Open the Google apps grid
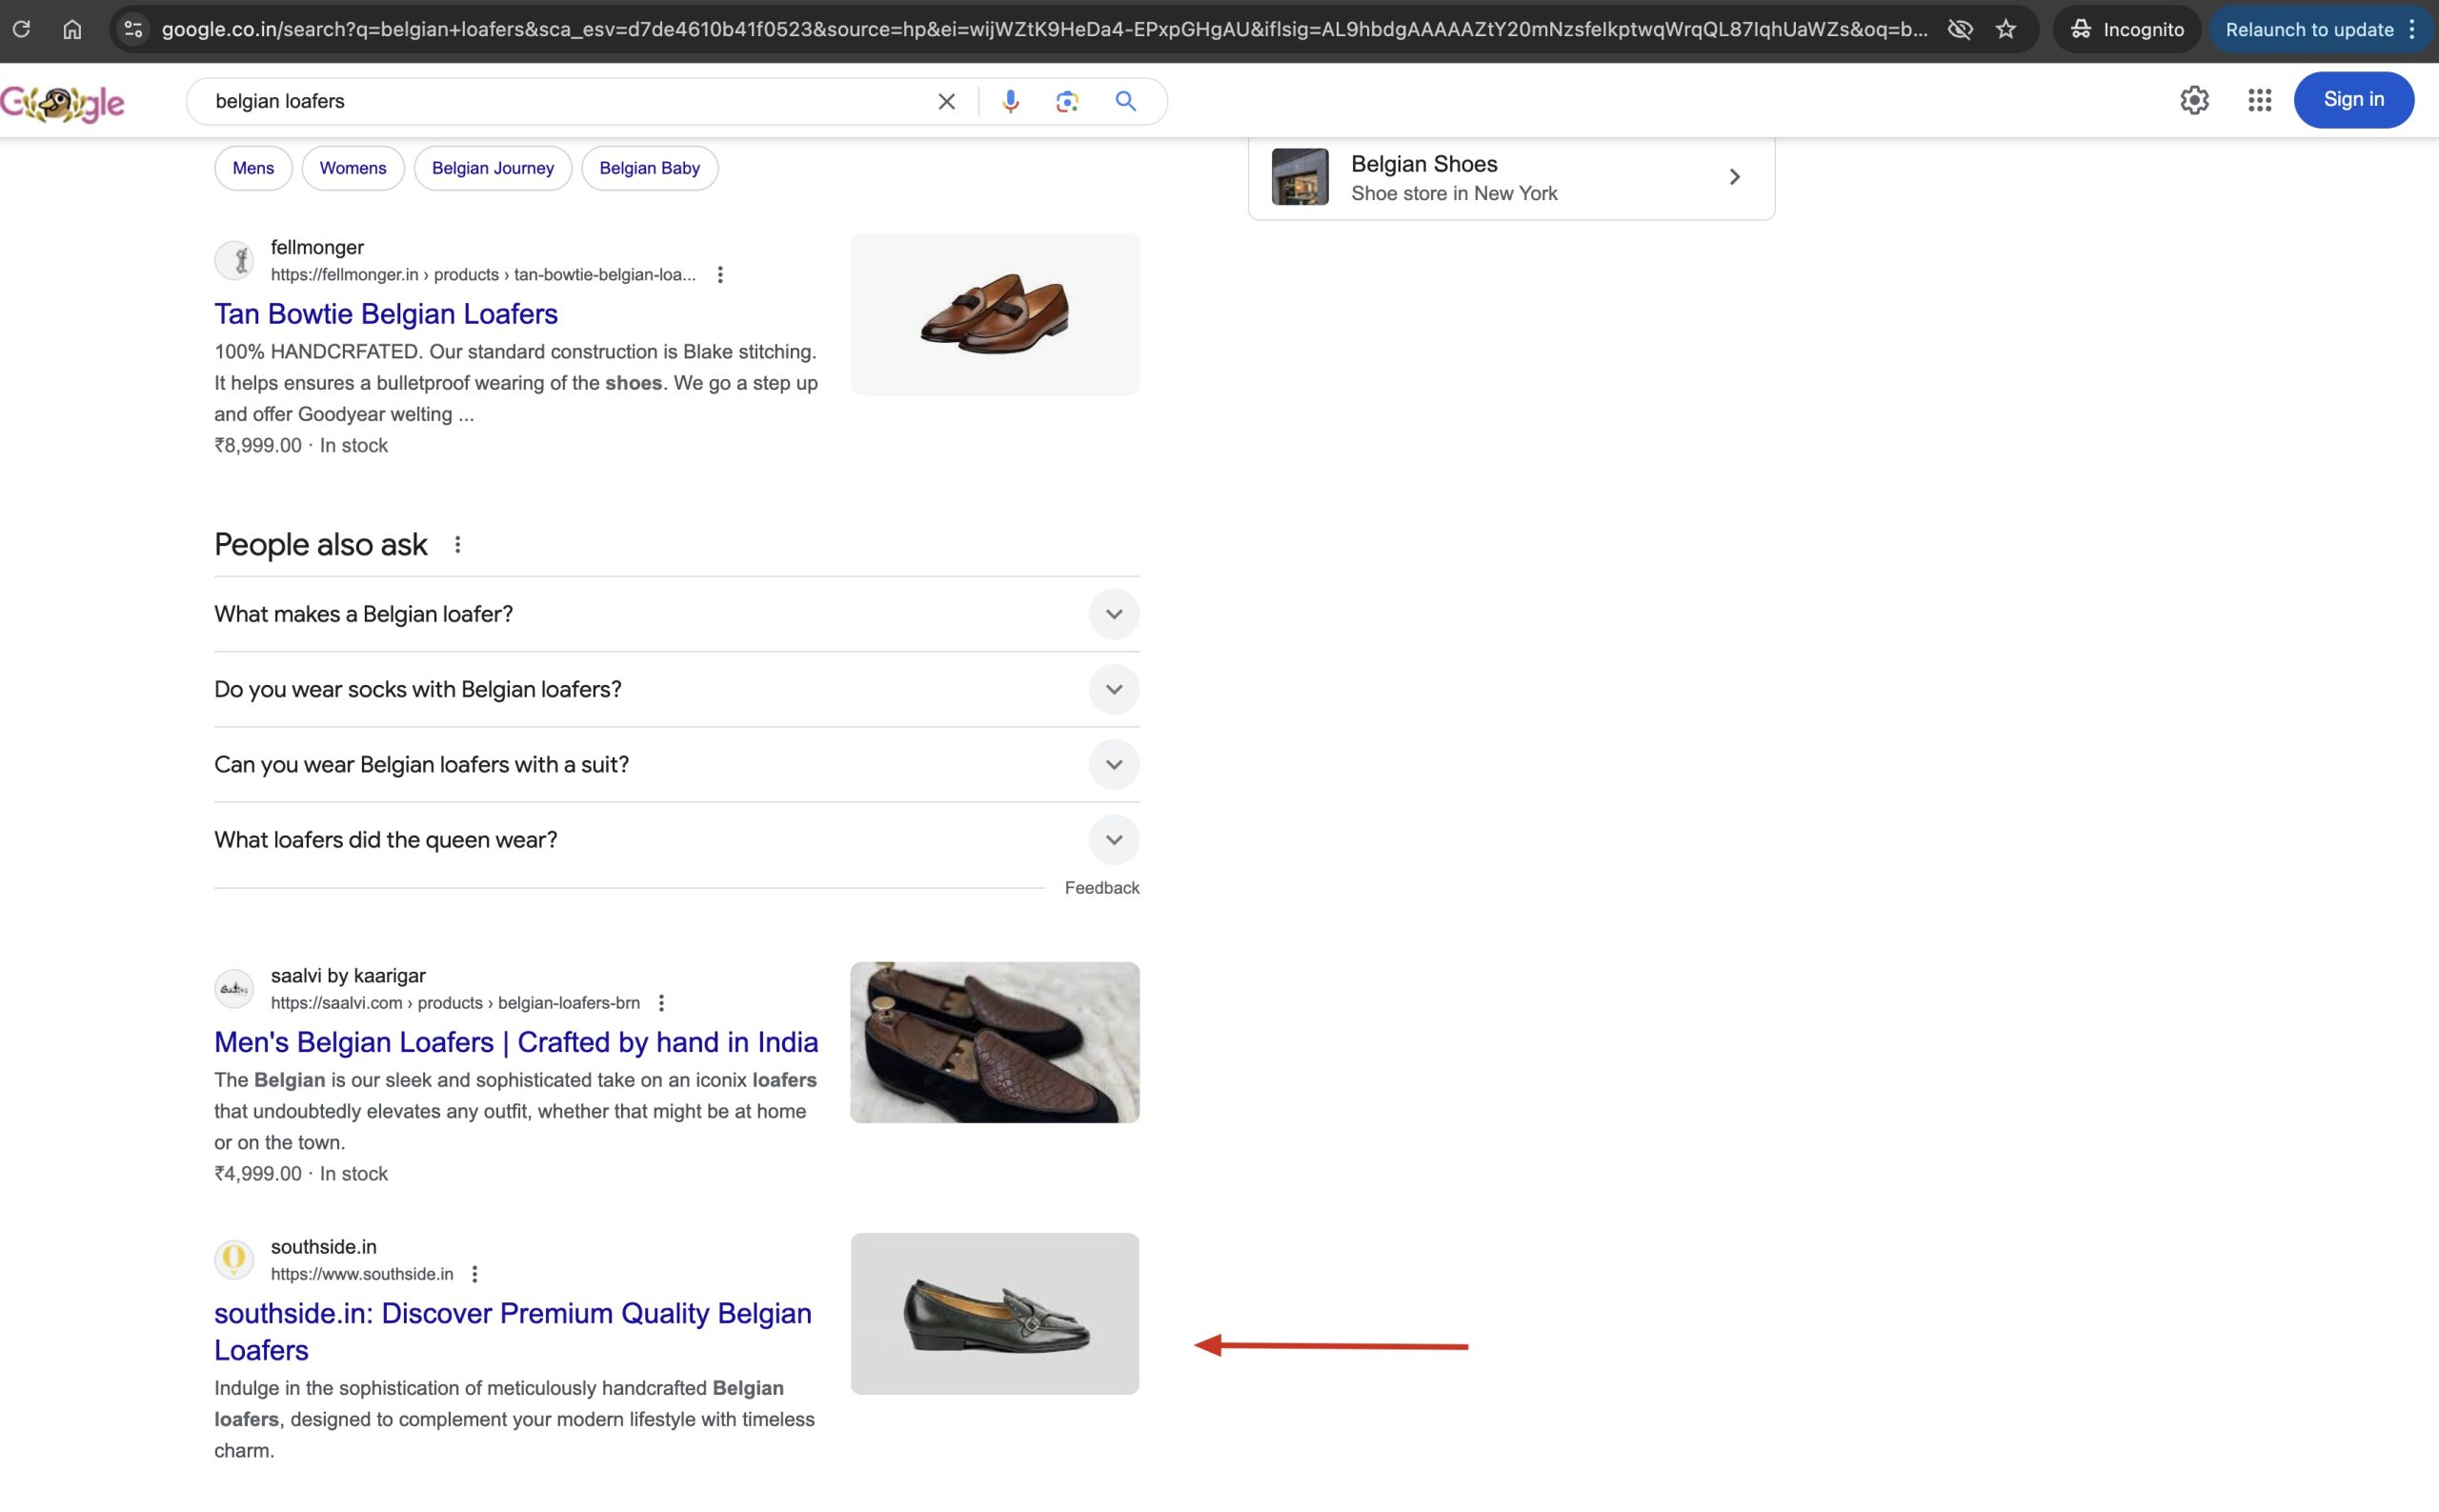Screen dimensions: 2439x1512 point(2259,100)
